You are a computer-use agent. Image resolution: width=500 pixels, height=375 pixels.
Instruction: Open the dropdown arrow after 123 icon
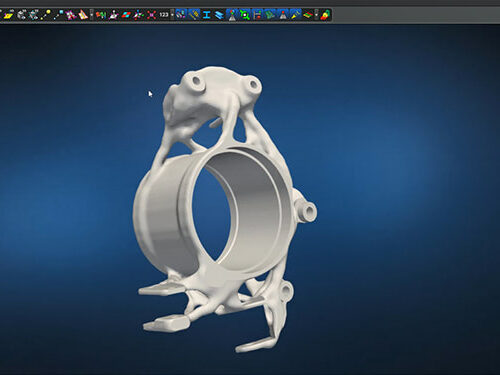click(172, 15)
